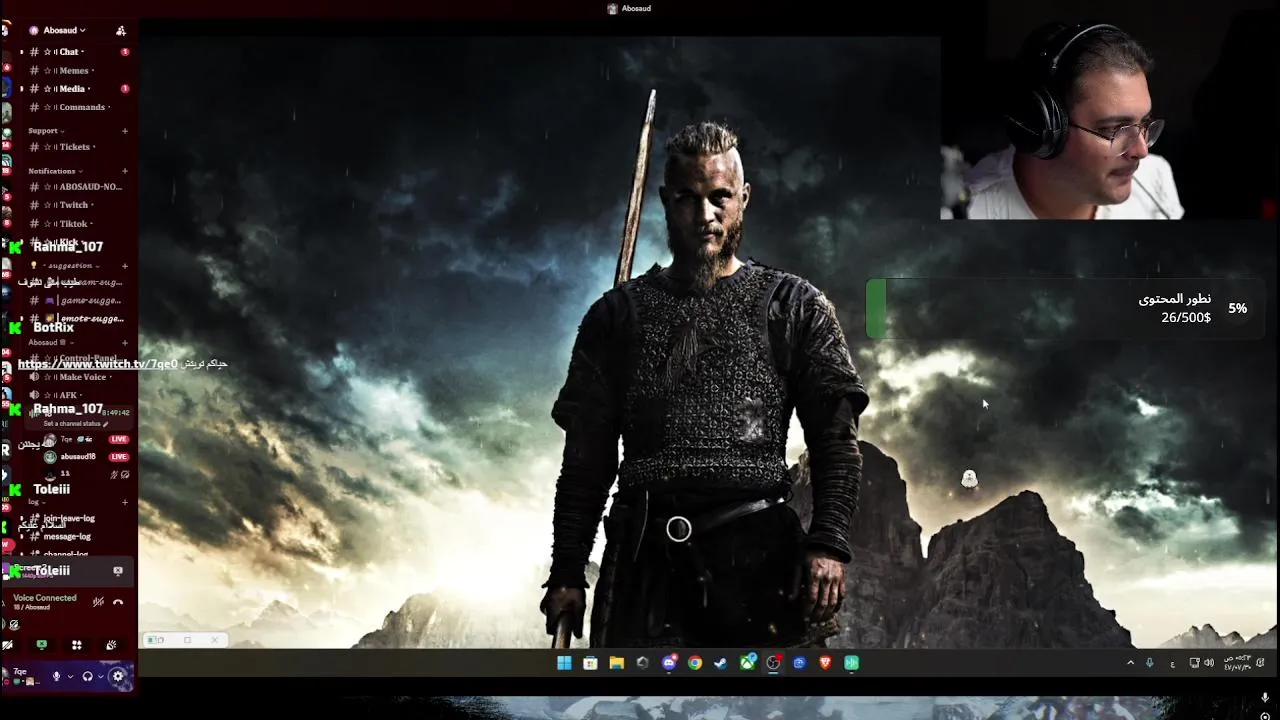
Task: Collapse the suggestion category
Action: [x=65, y=266]
